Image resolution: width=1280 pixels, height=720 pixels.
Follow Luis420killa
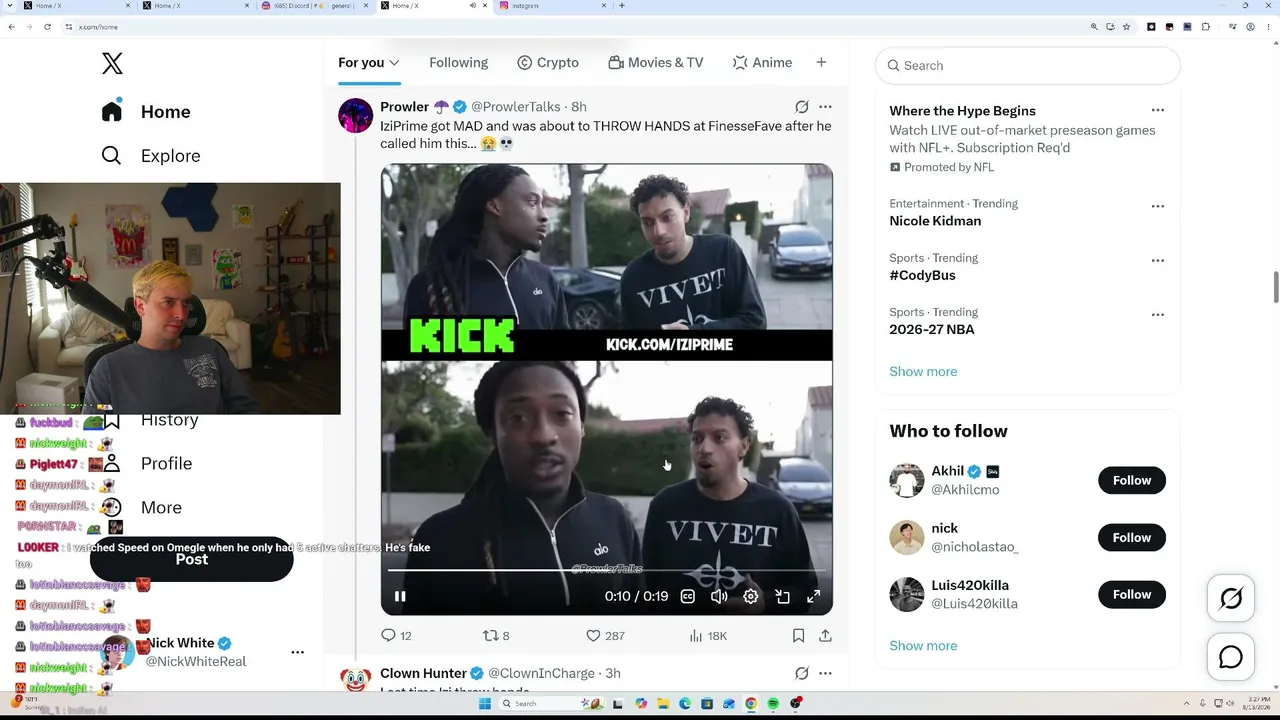point(1132,594)
